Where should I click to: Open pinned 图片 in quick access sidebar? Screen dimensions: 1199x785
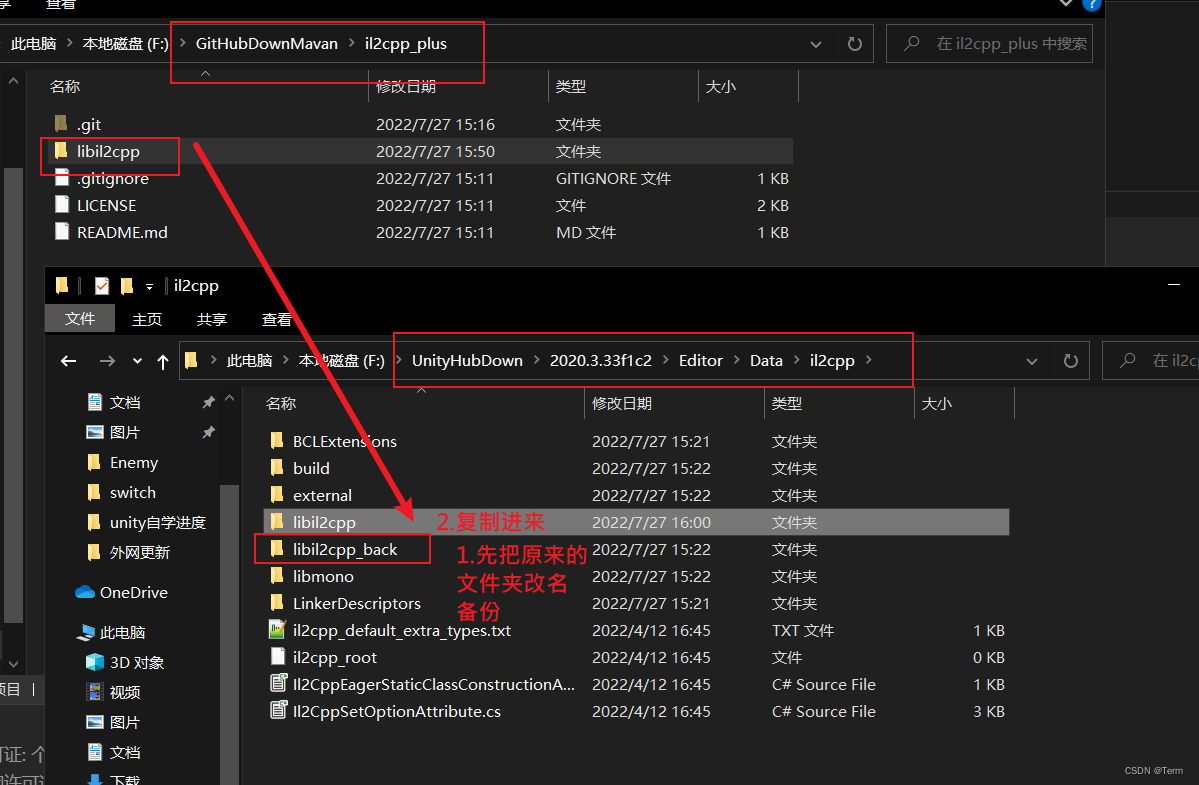tap(125, 433)
